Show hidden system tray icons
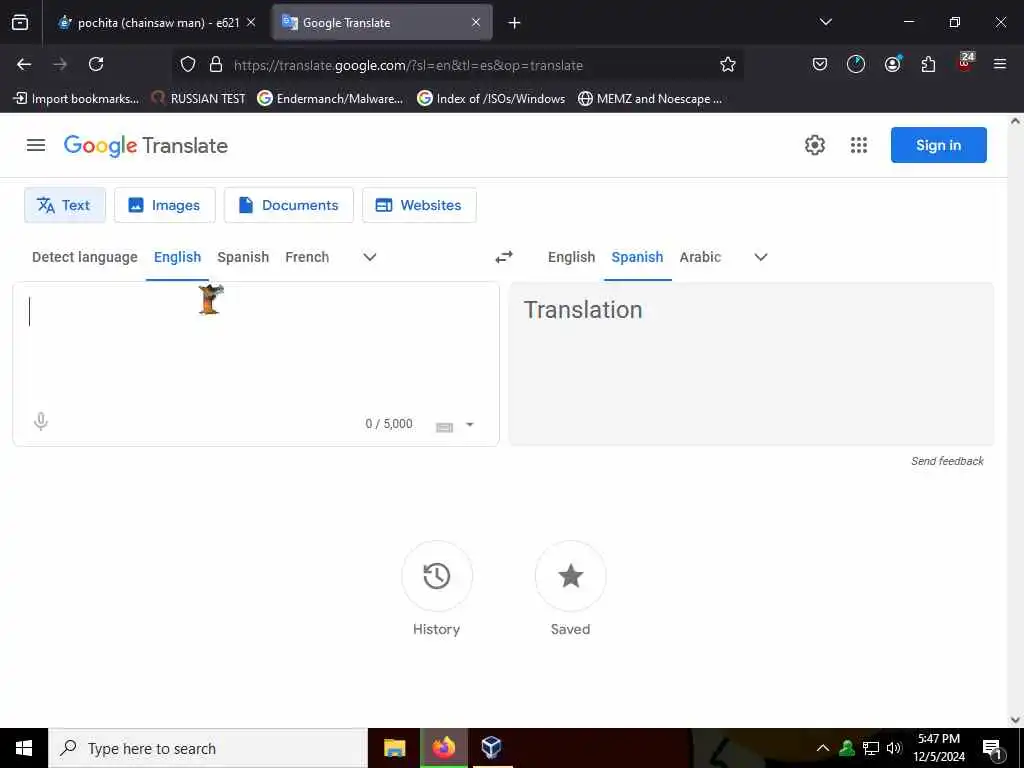This screenshot has height=768, width=1024. (823, 748)
